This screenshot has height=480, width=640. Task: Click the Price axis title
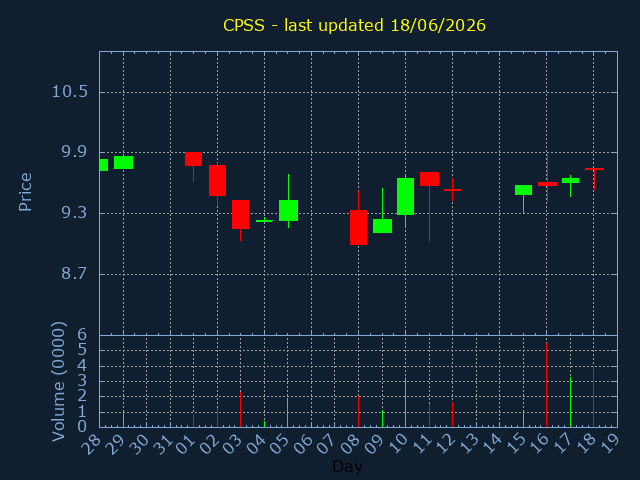25,192
